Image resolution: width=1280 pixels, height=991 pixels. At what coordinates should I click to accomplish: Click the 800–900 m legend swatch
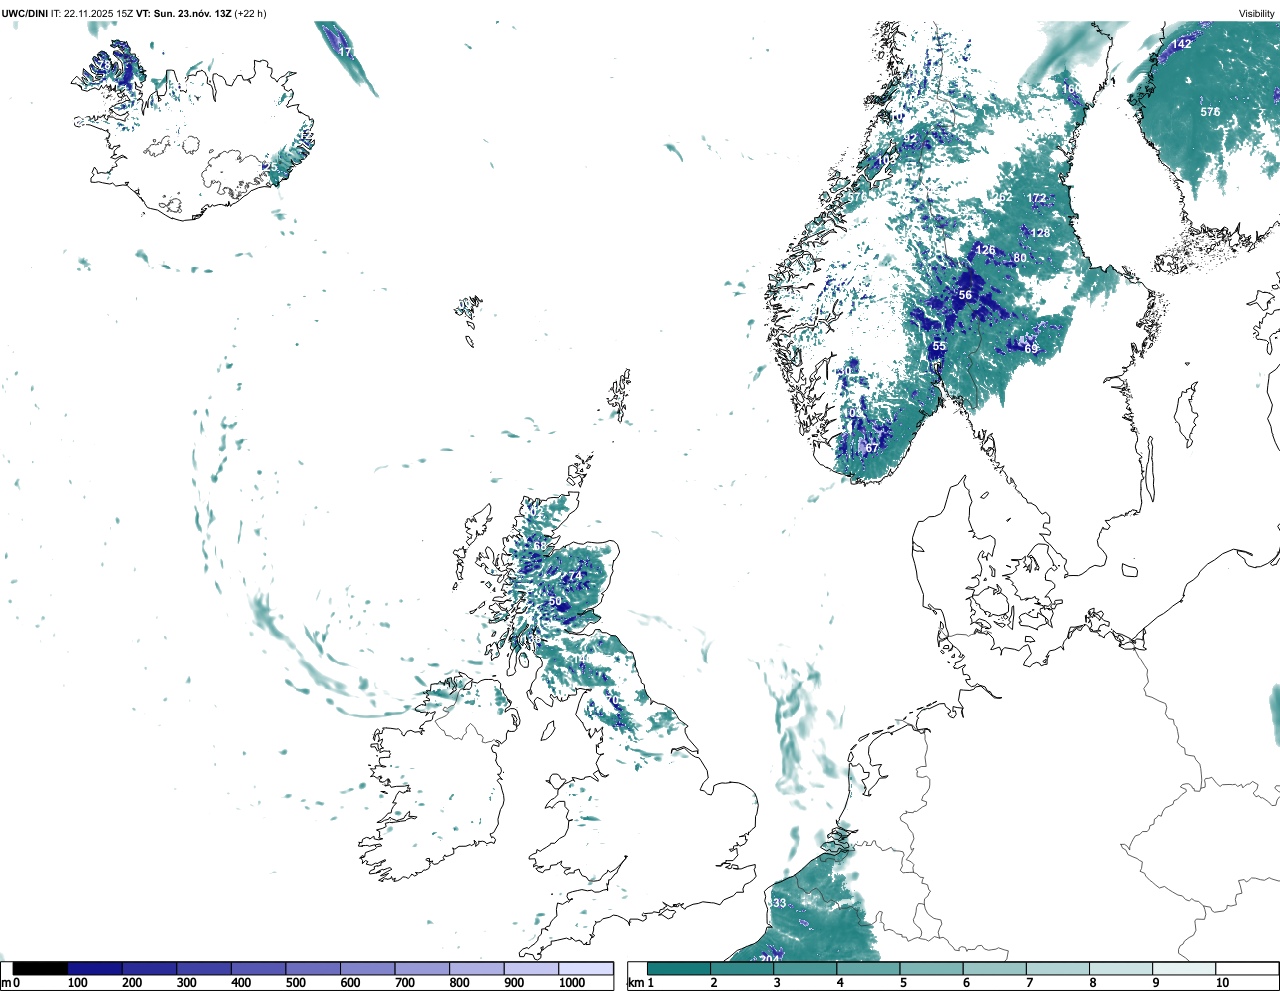coord(477,968)
